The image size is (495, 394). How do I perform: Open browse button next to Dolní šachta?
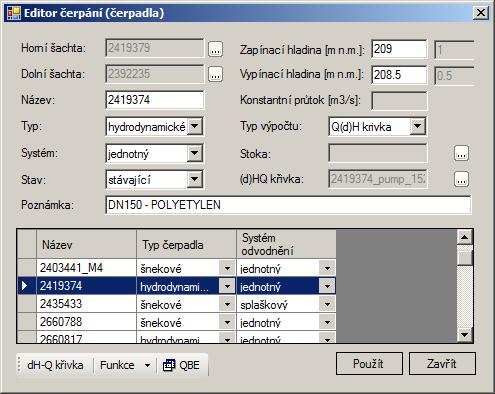click(x=215, y=74)
